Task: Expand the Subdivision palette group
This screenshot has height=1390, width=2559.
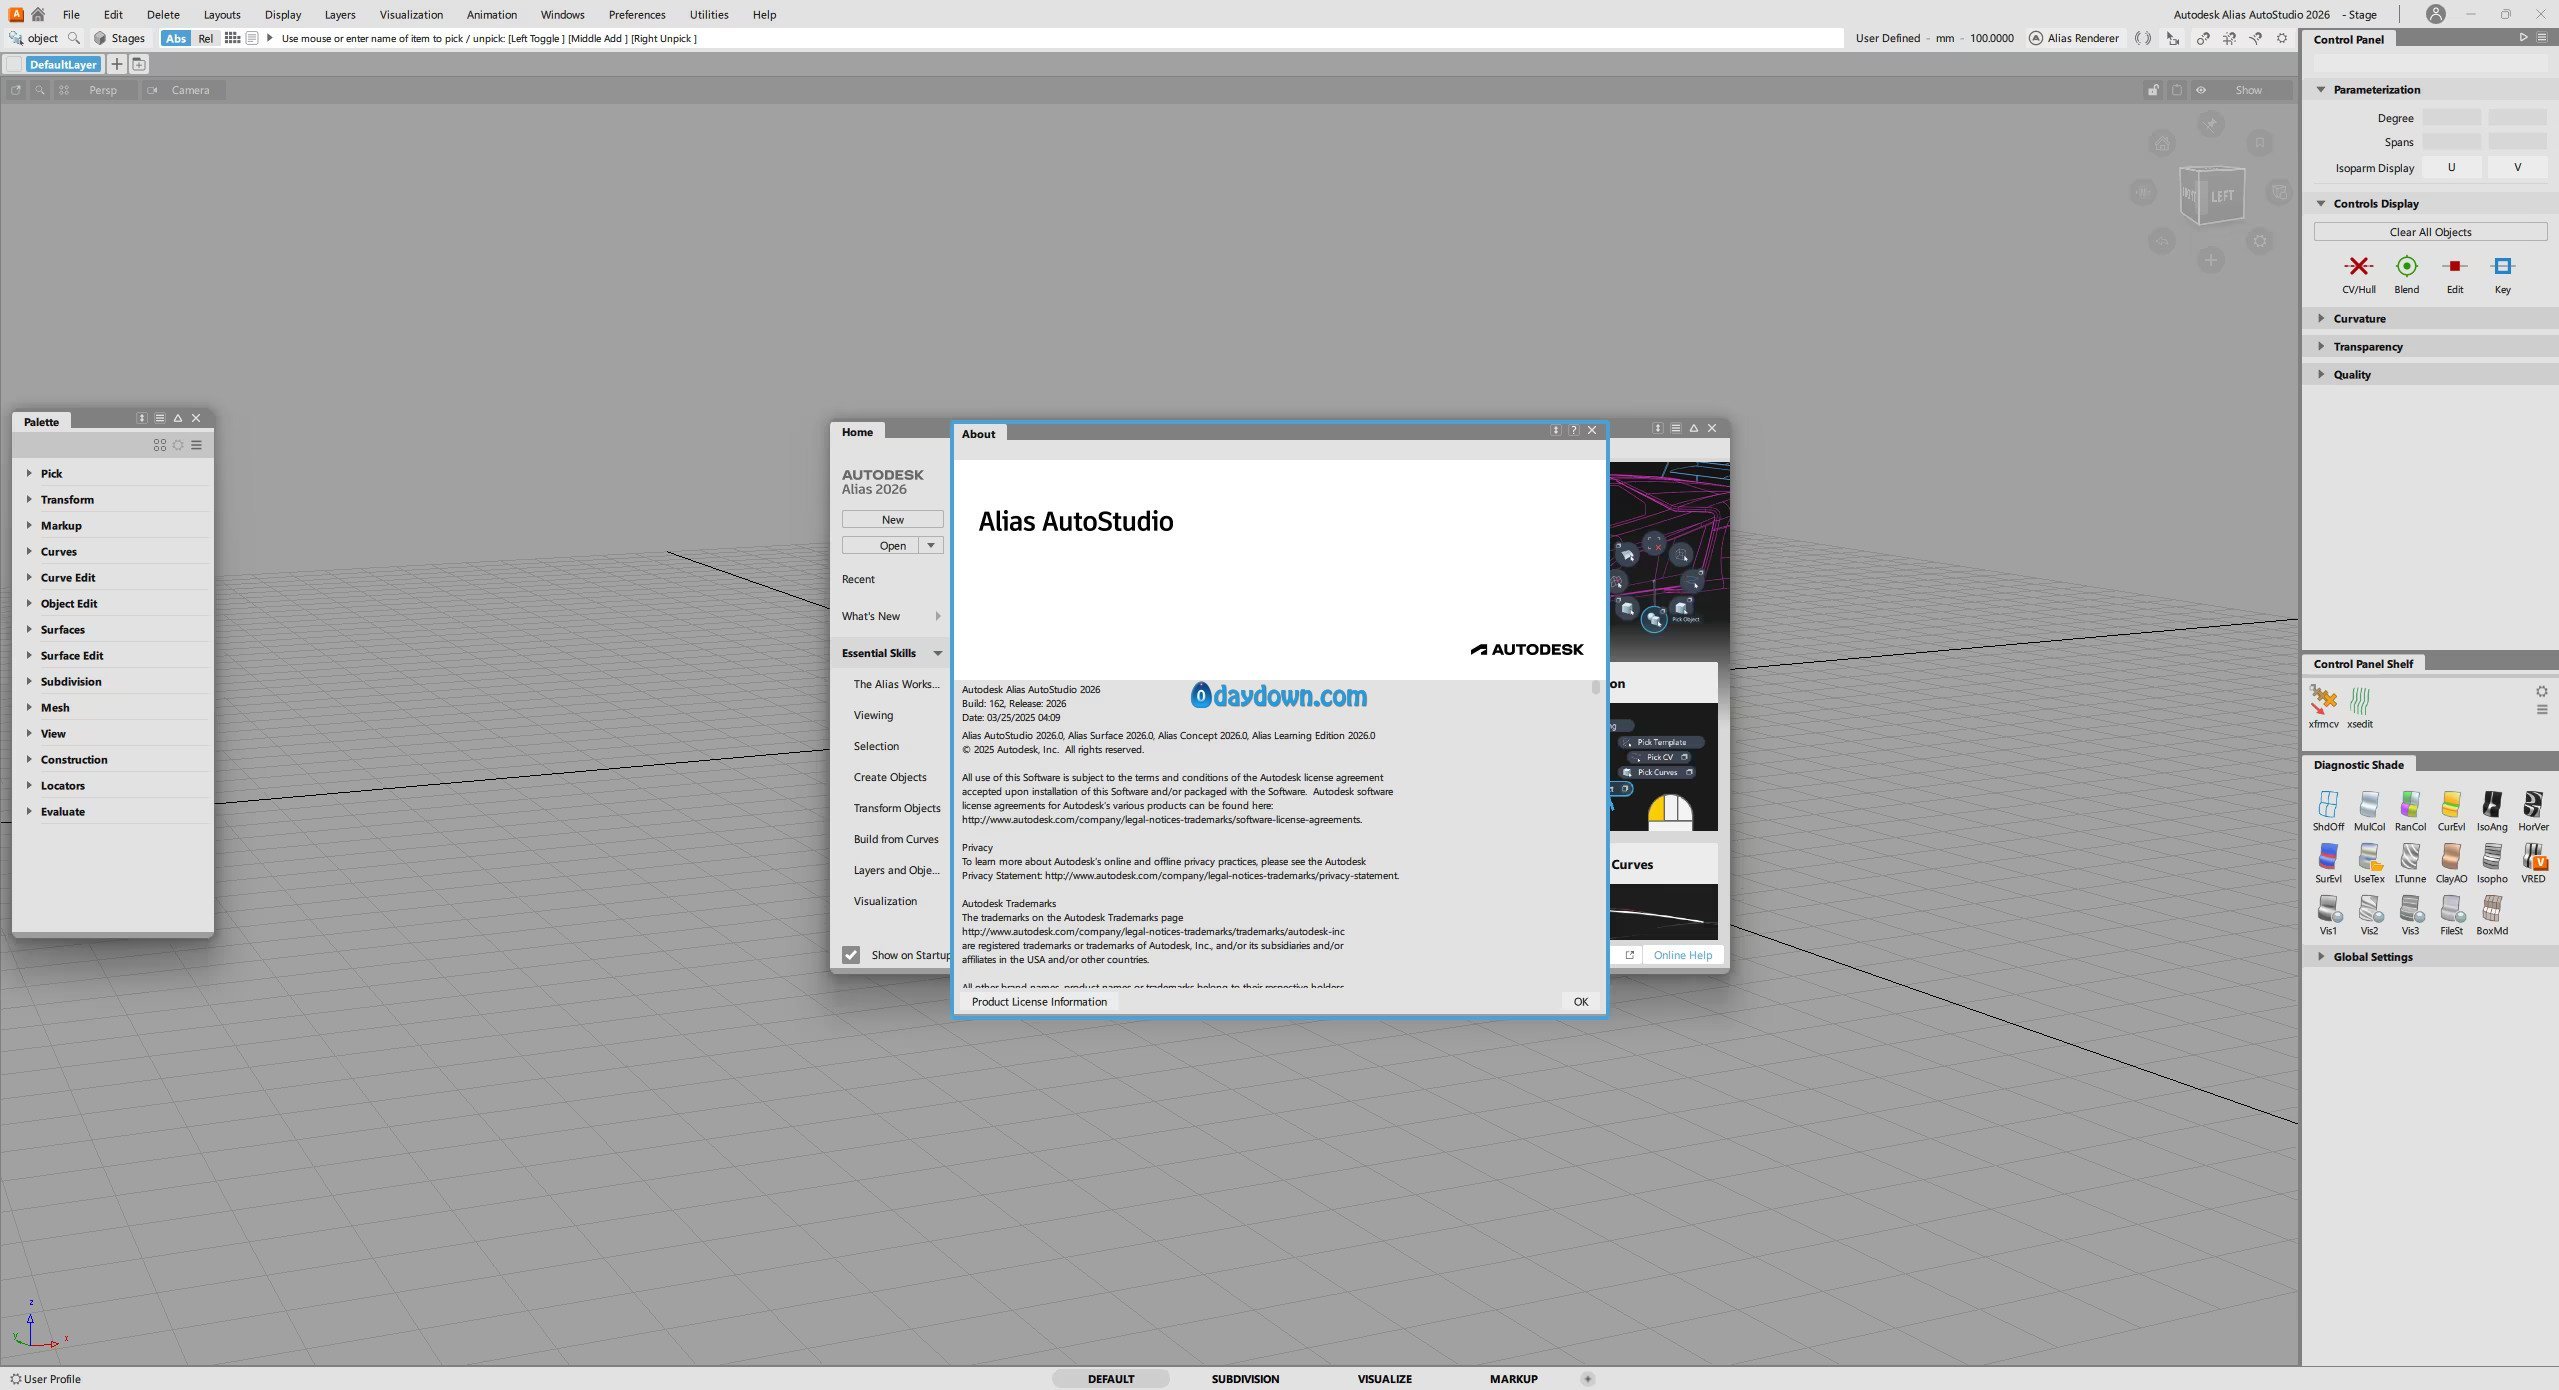Action: (x=29, y=681)
